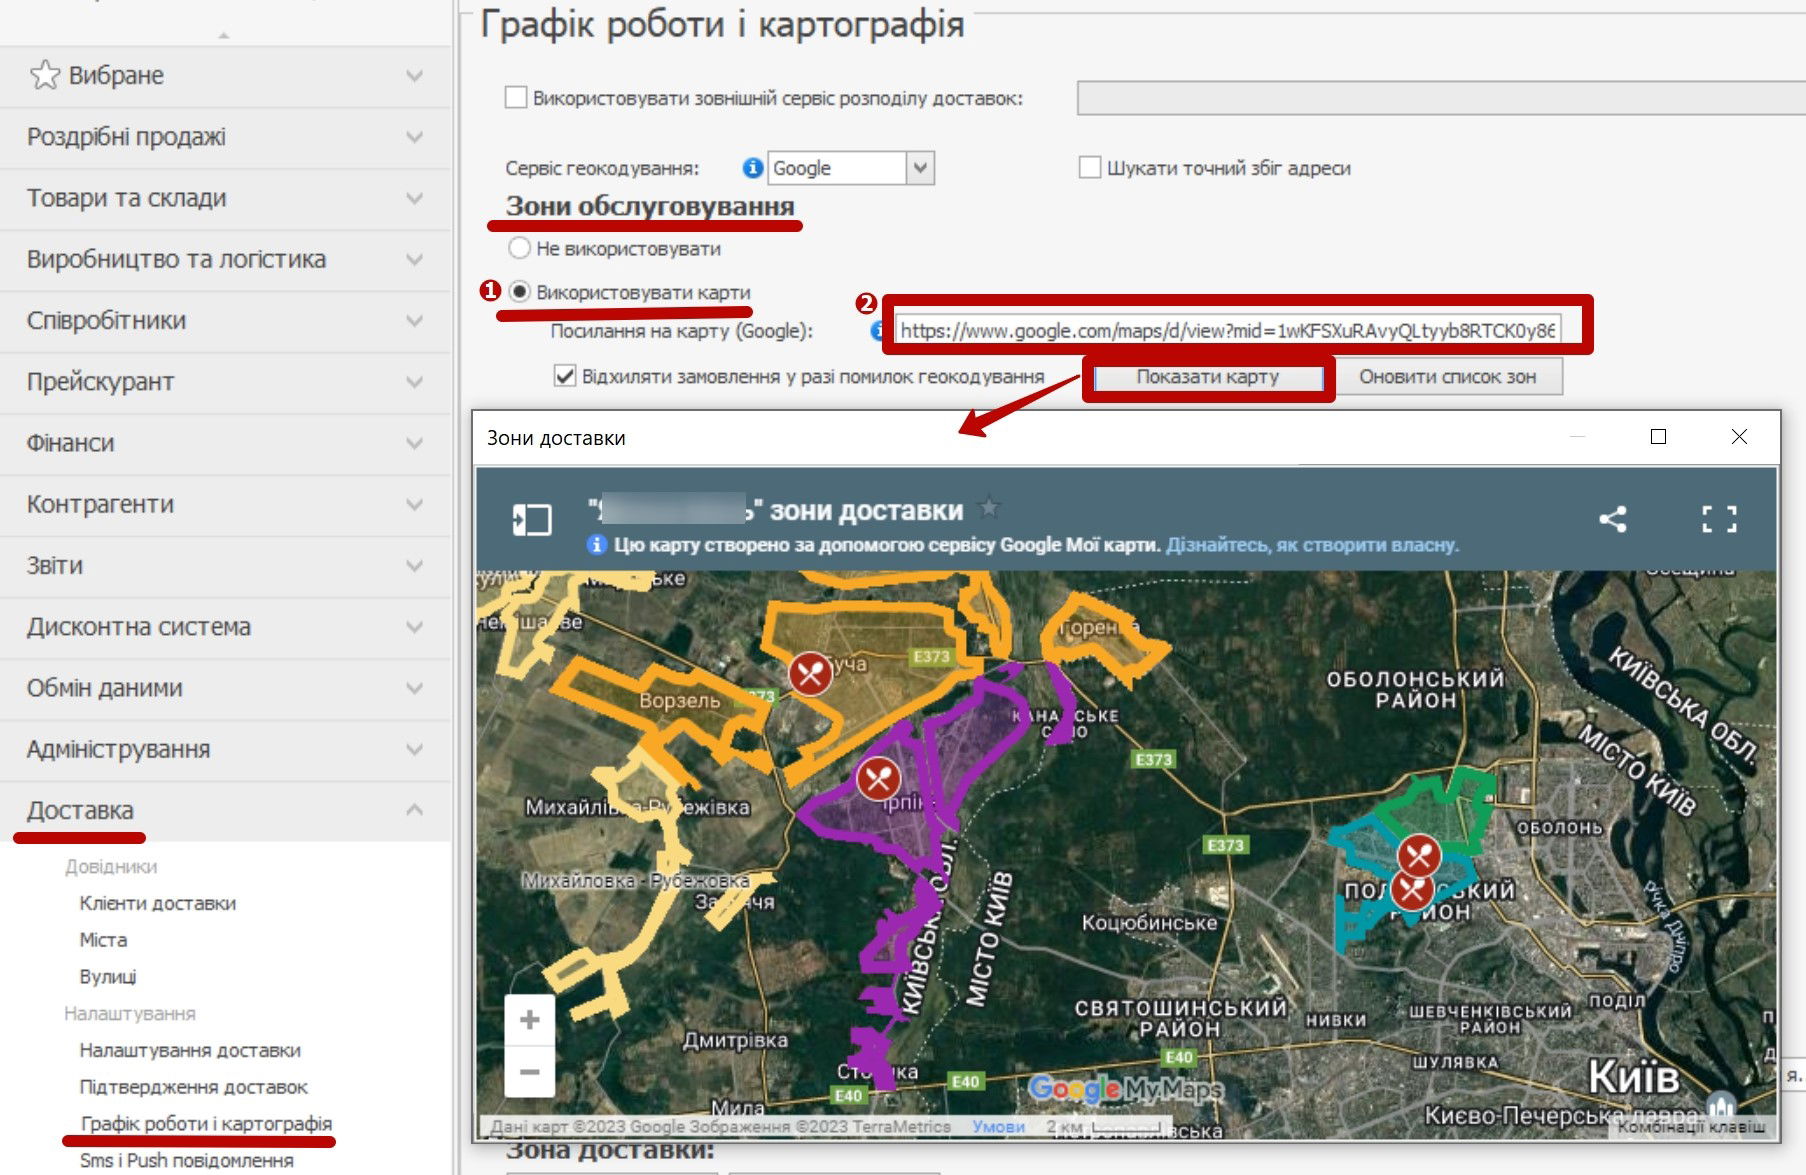Click the star icon beside map title
The height and width of the screenshot is (1175, 1806).
pyautogui.click(x=989, y=508)
